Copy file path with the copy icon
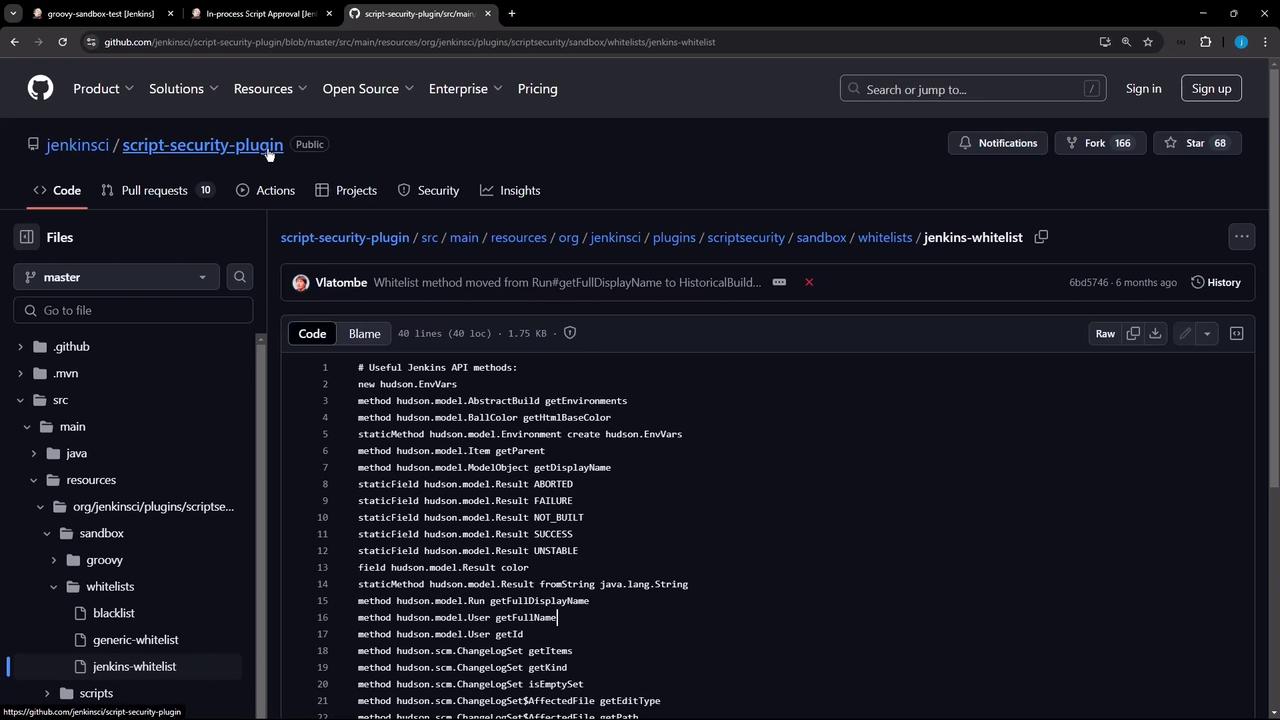The height and width of the screenshot is (720, 1280). (x=1041, y=237)
